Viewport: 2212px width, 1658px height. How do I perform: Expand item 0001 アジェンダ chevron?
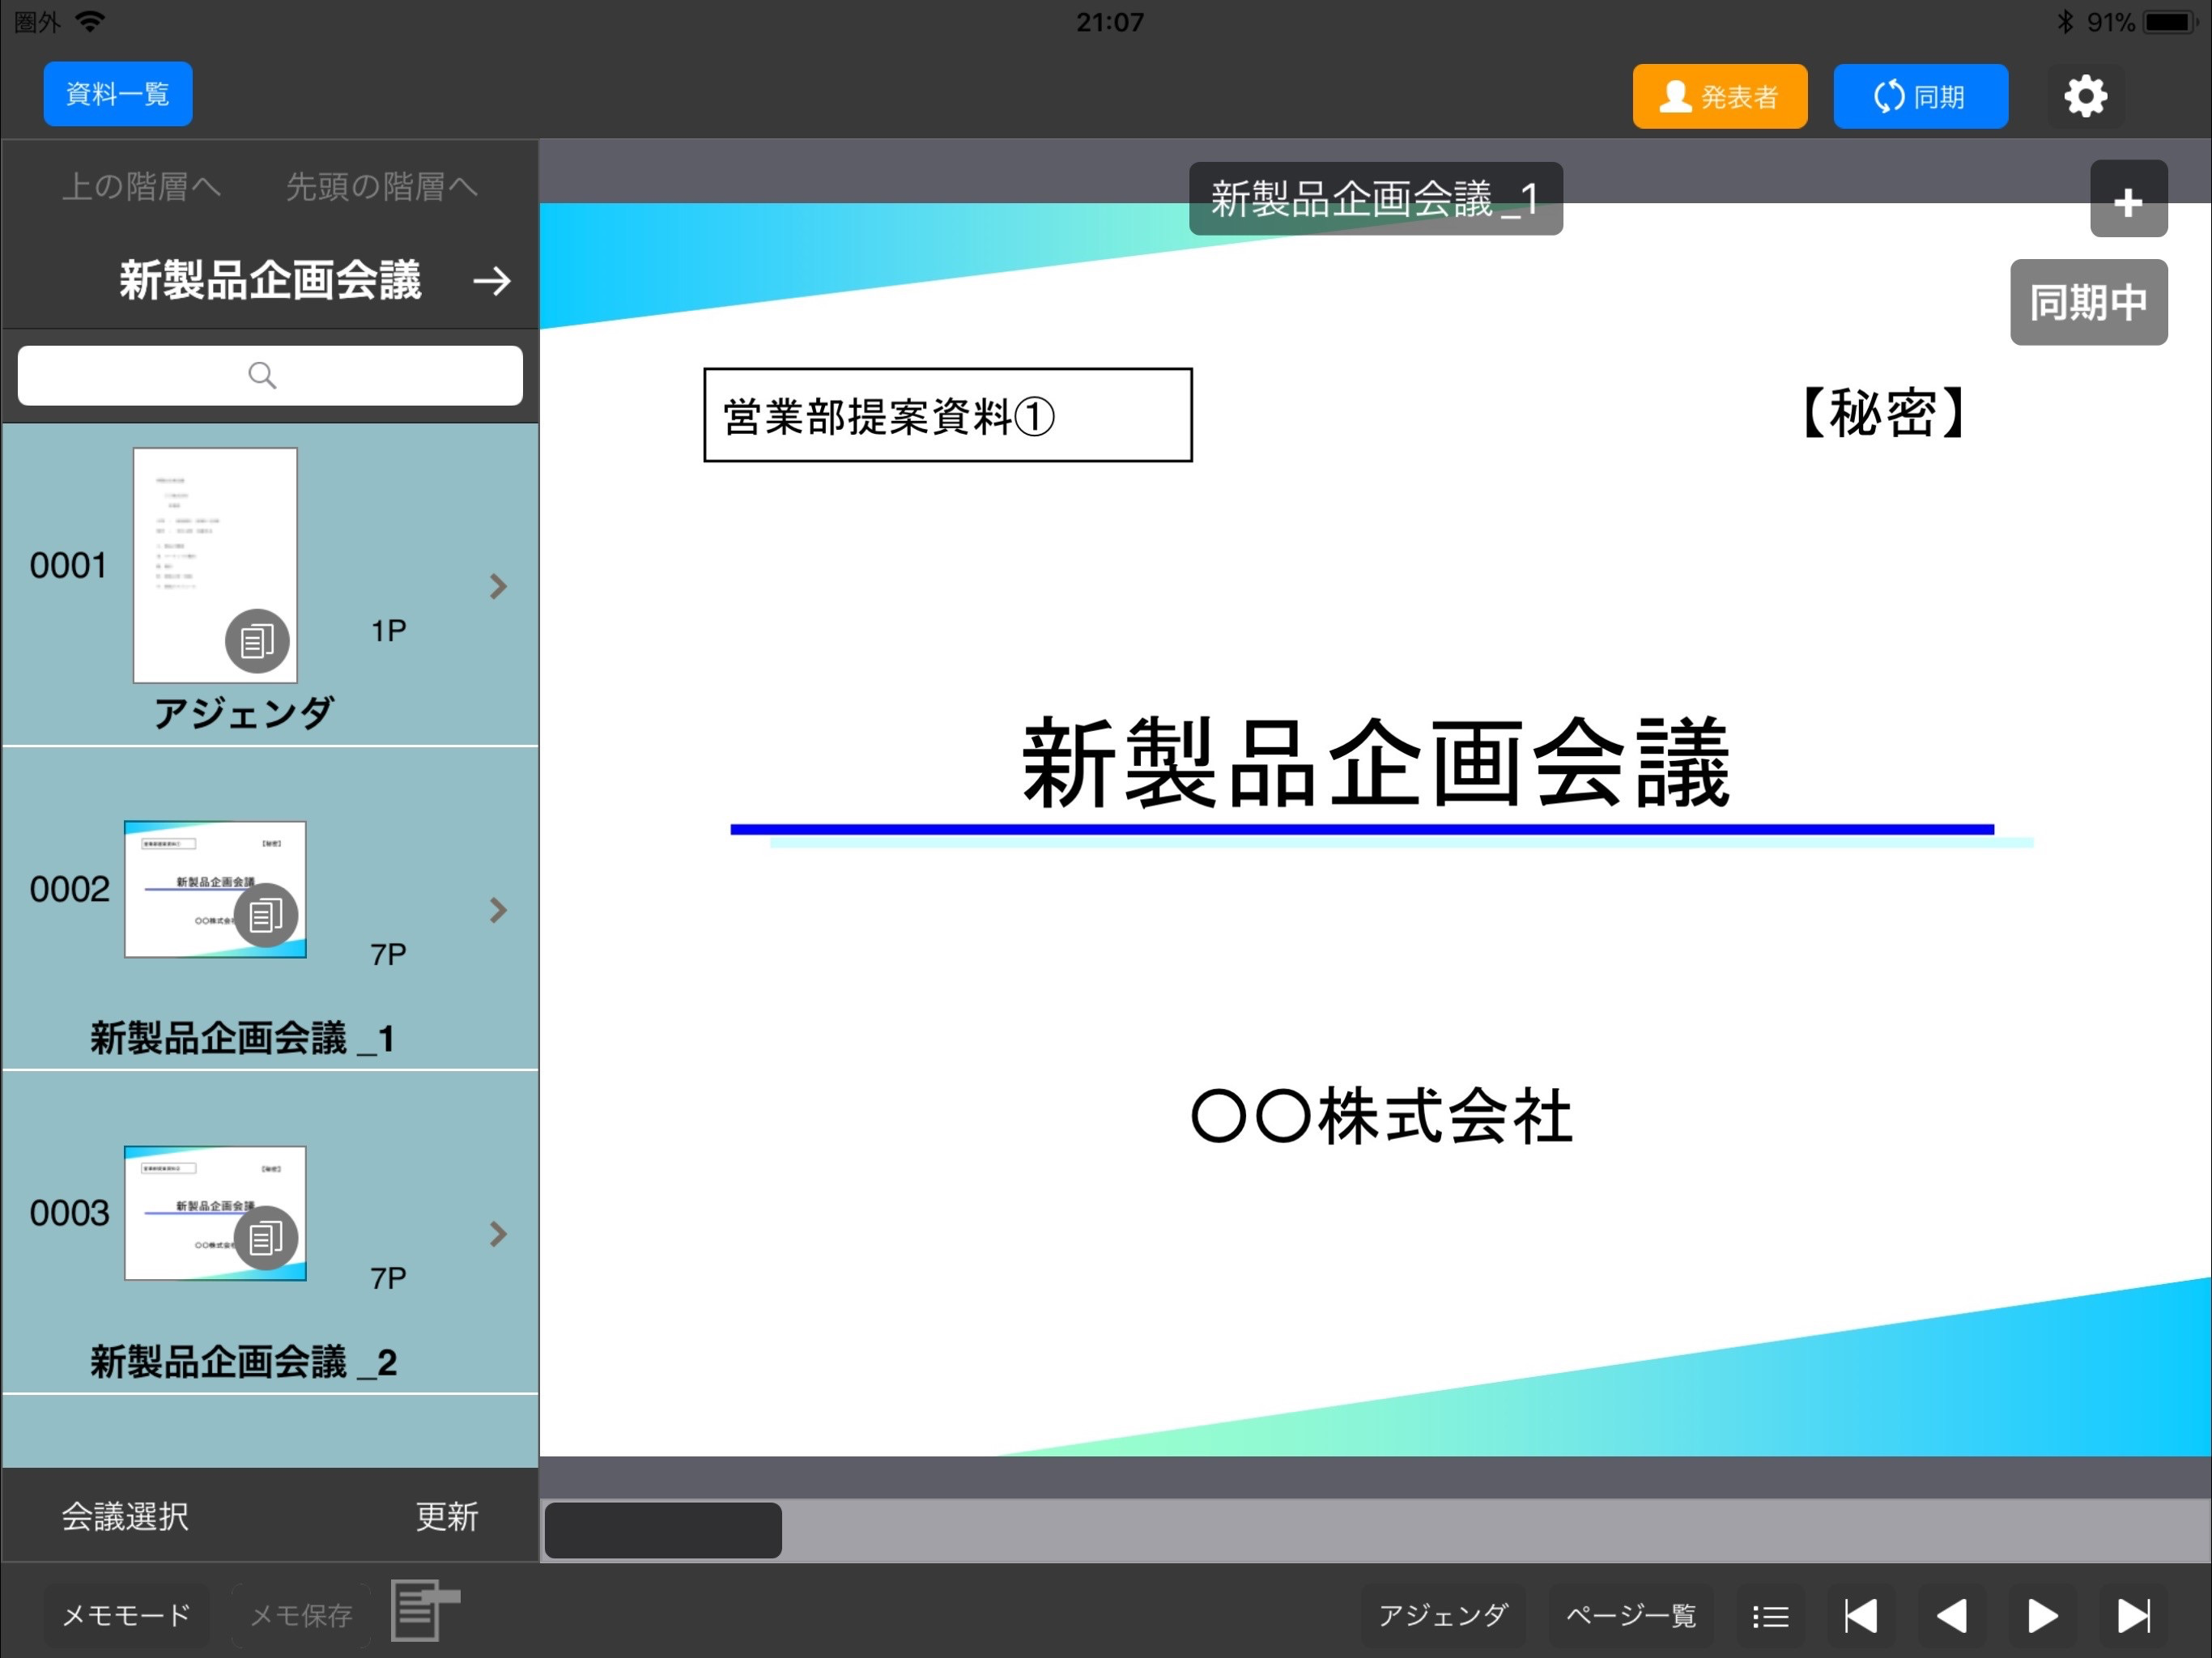[498, 586]
